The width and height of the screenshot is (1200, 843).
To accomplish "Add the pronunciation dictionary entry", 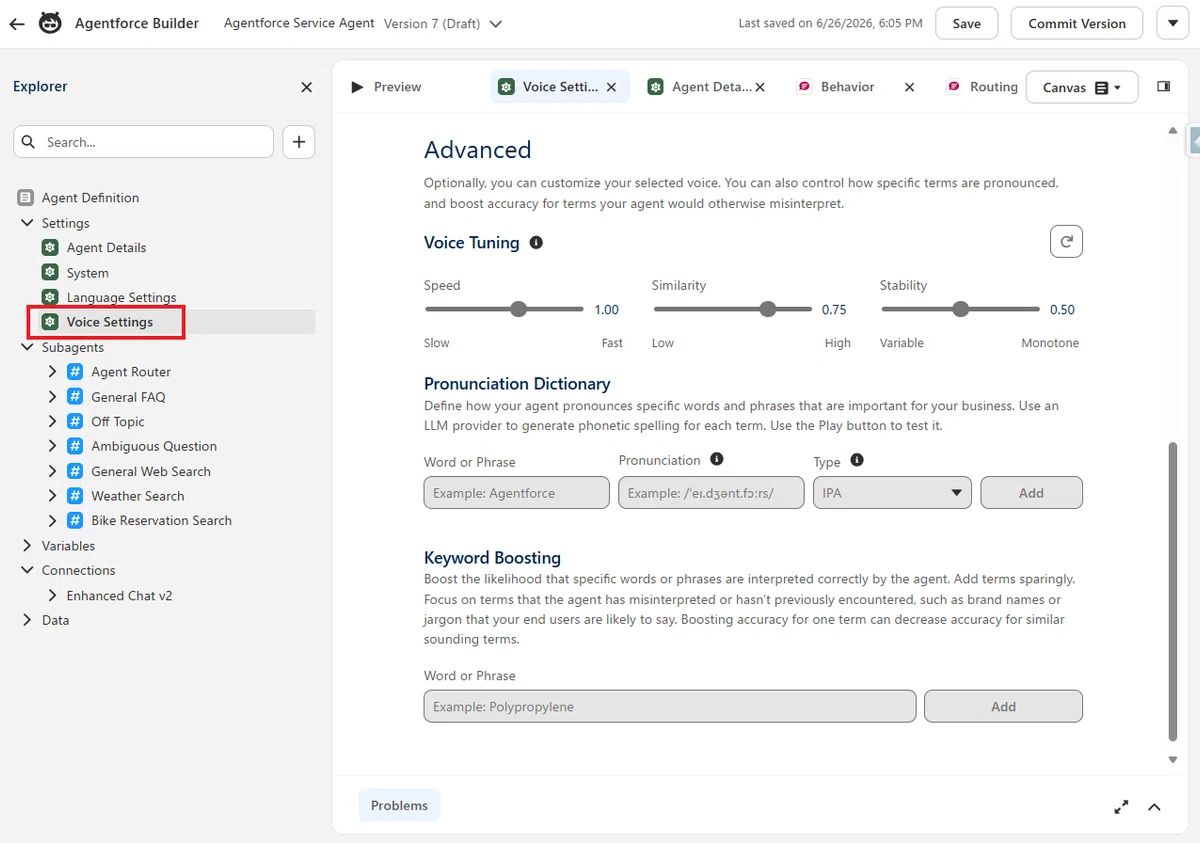I will coord(1031,493).
